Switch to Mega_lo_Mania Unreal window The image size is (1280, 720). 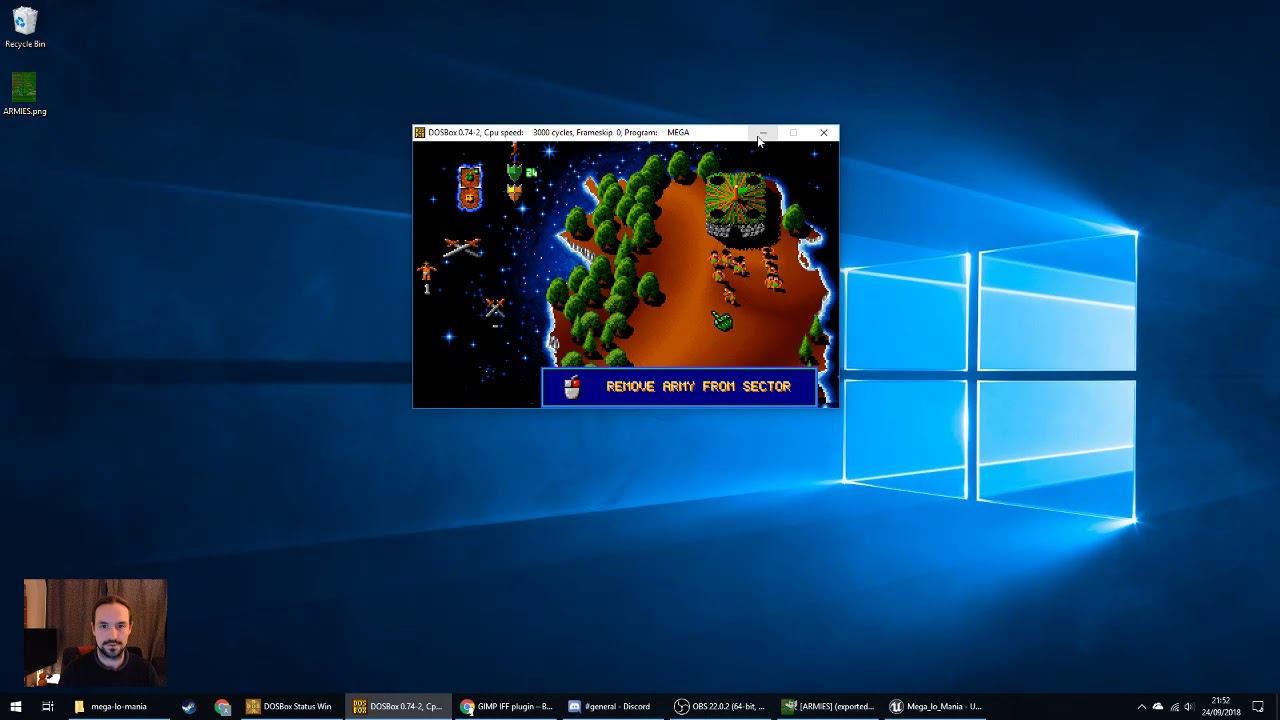pyautogui.click(x=936, y=706)
